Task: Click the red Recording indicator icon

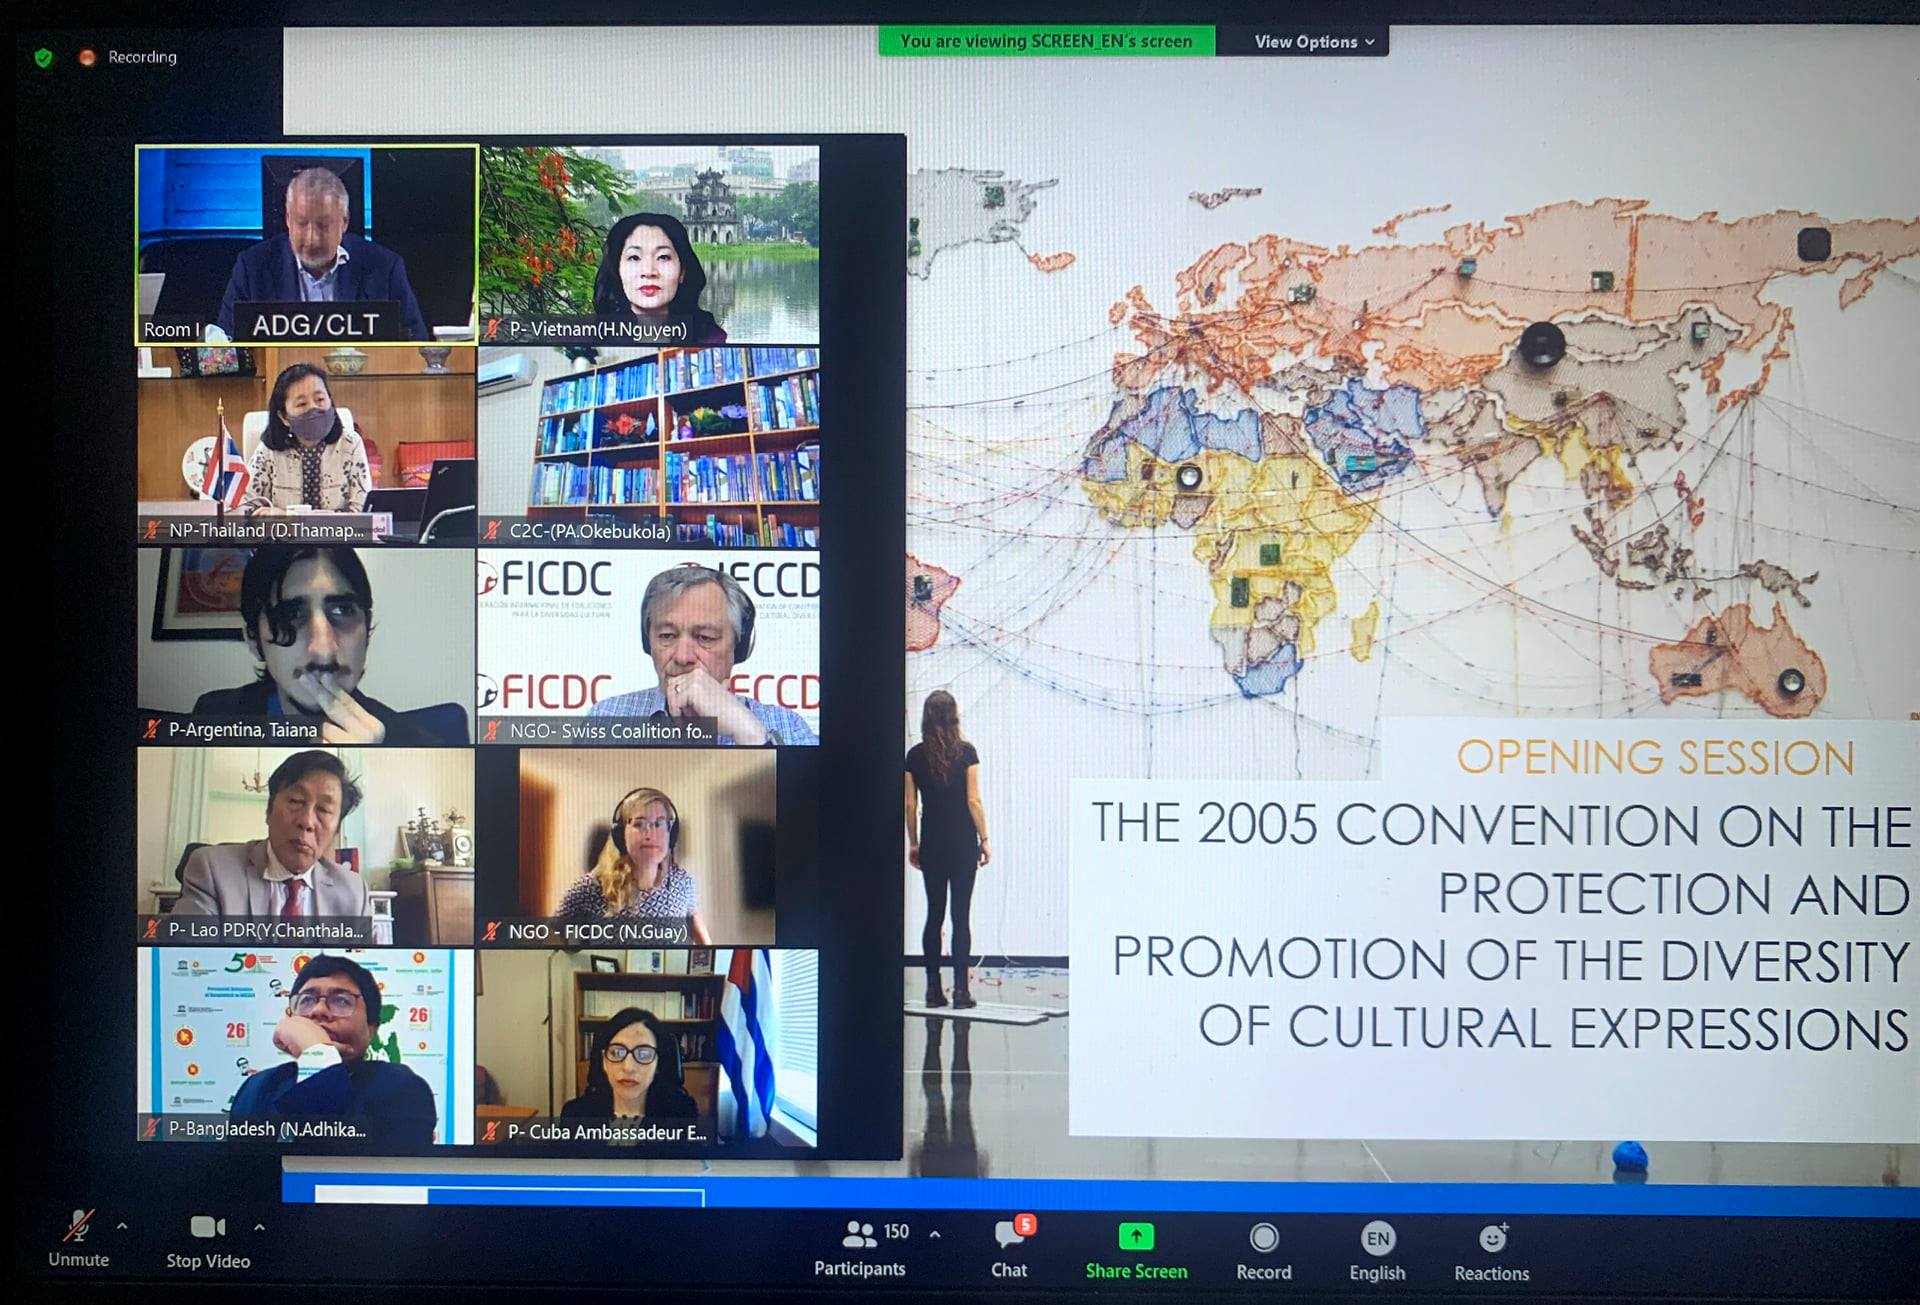Action: click(x=87, y=57)
